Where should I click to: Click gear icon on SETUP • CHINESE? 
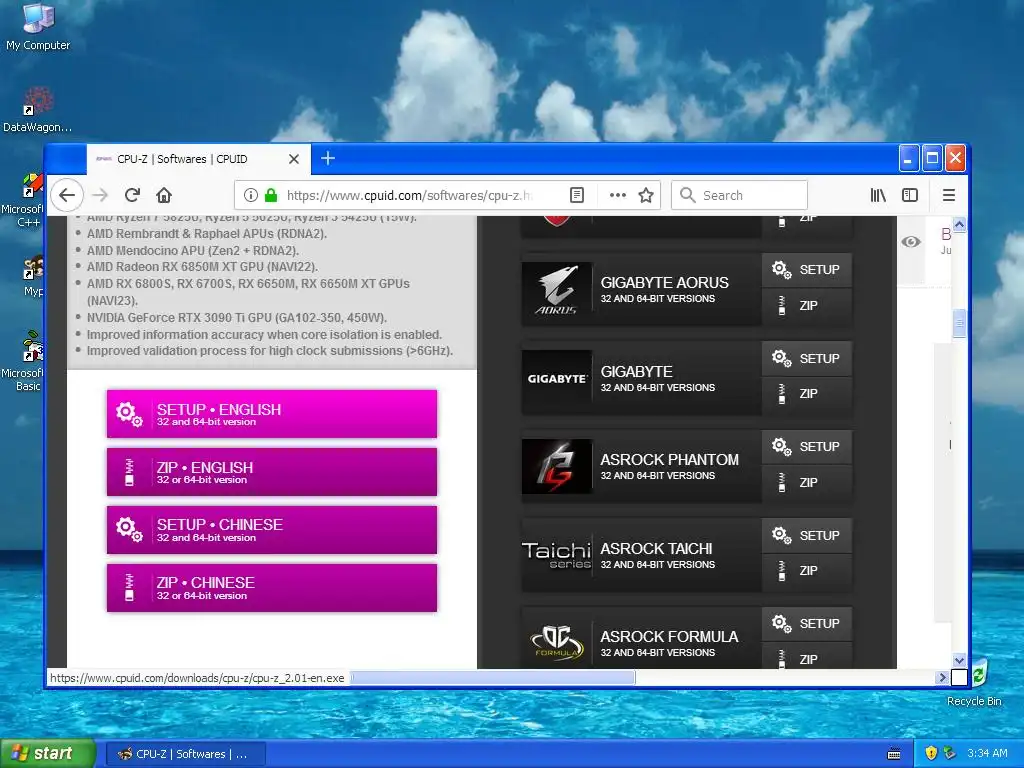pyautogui.click(x=129, y=530)
